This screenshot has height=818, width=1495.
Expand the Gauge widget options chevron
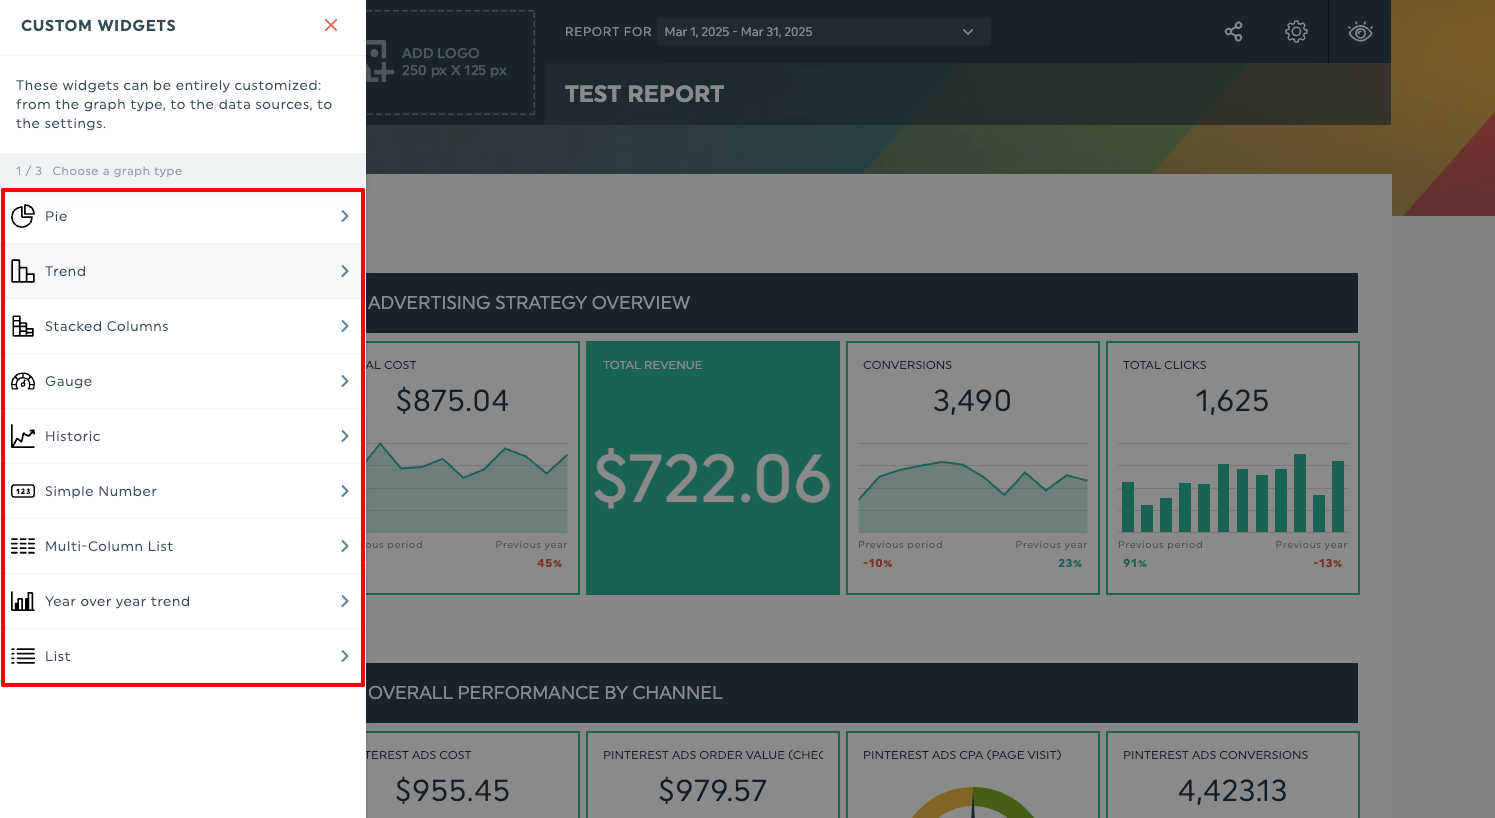(x=344, y=380)
